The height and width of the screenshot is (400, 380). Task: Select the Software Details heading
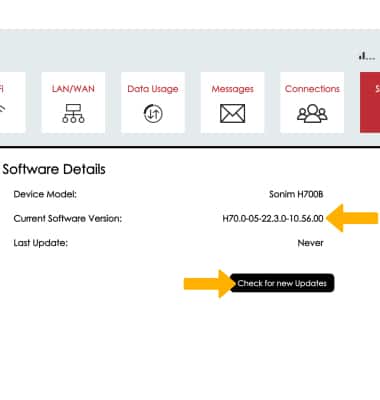point(54,169)
